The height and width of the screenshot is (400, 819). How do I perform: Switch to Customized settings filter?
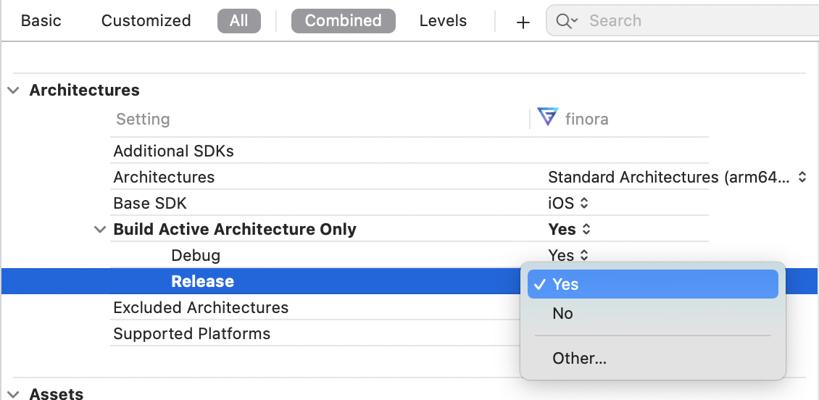point(146,20)
